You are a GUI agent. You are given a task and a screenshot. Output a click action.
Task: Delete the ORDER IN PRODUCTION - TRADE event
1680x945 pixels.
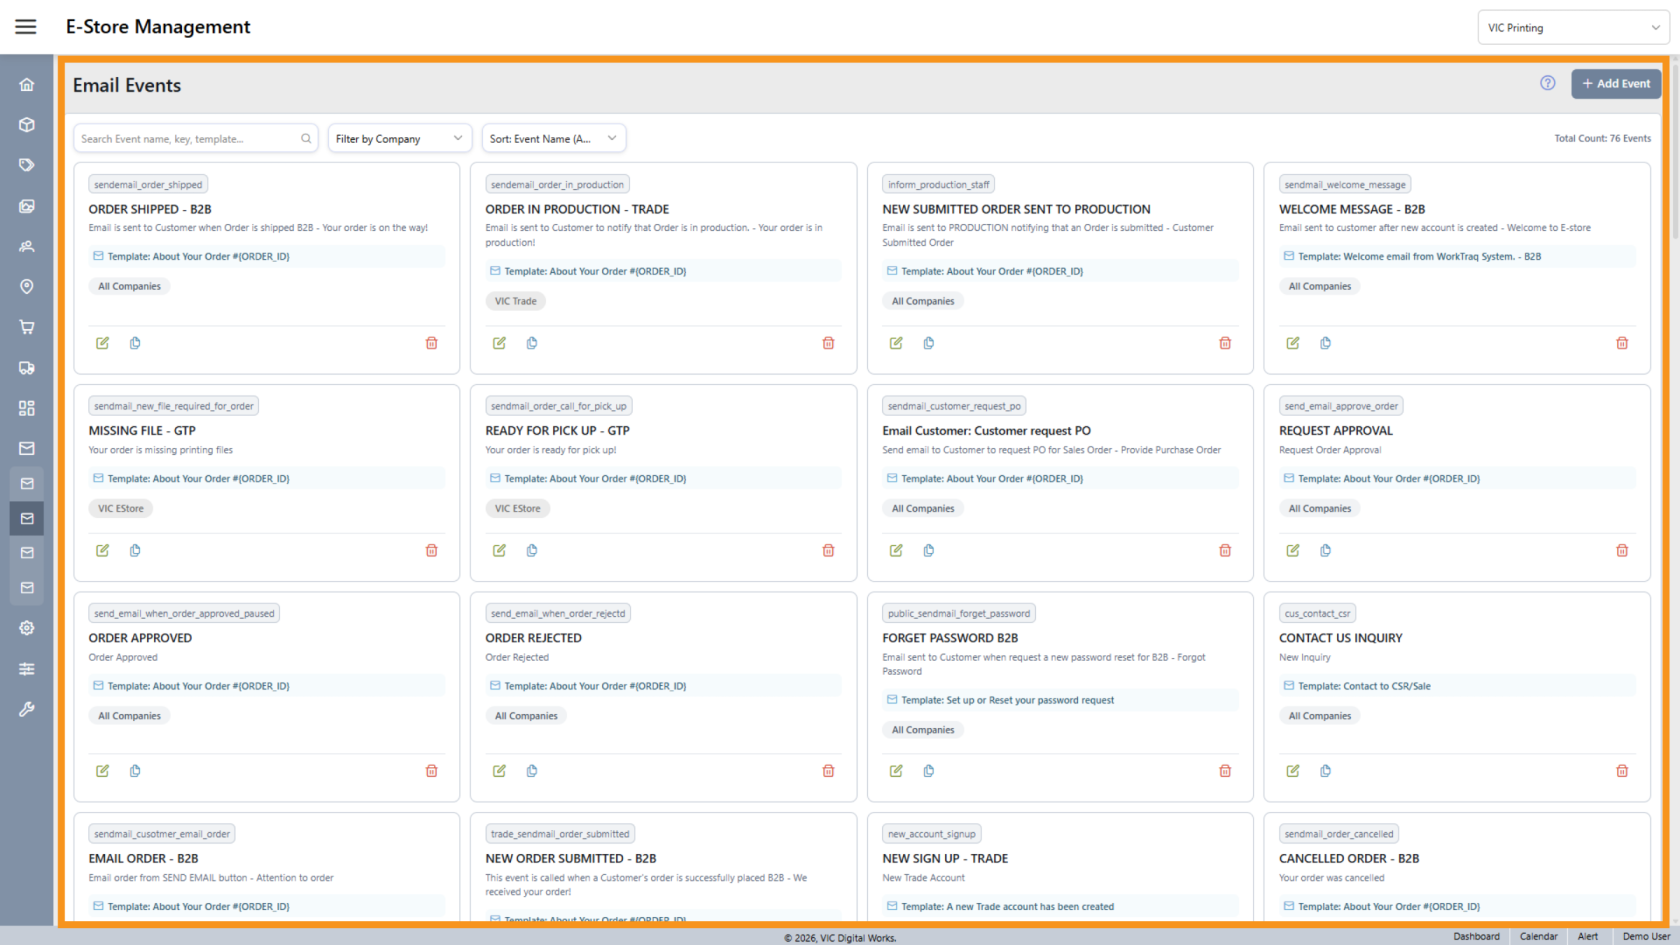tap(828, 343)
